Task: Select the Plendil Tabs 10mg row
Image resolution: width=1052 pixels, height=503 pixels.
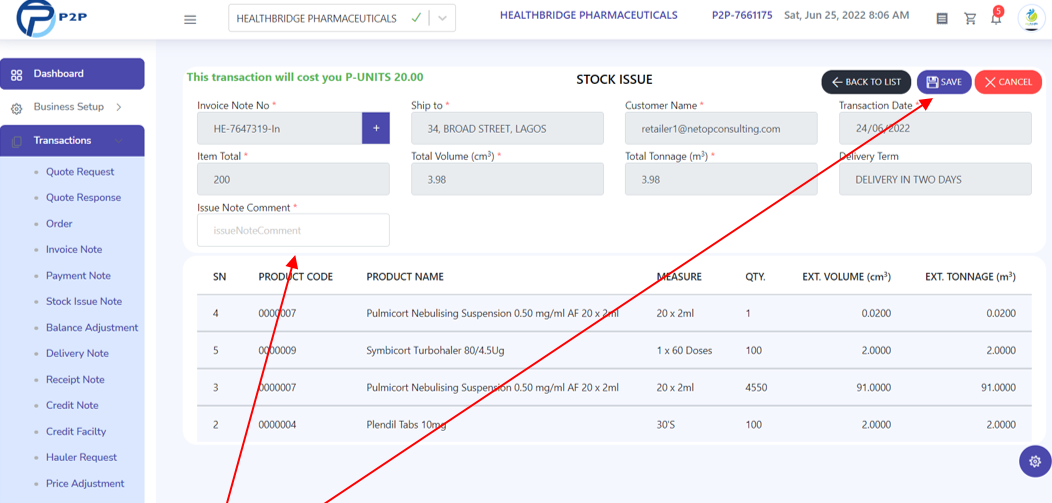Action: point(614,425)
